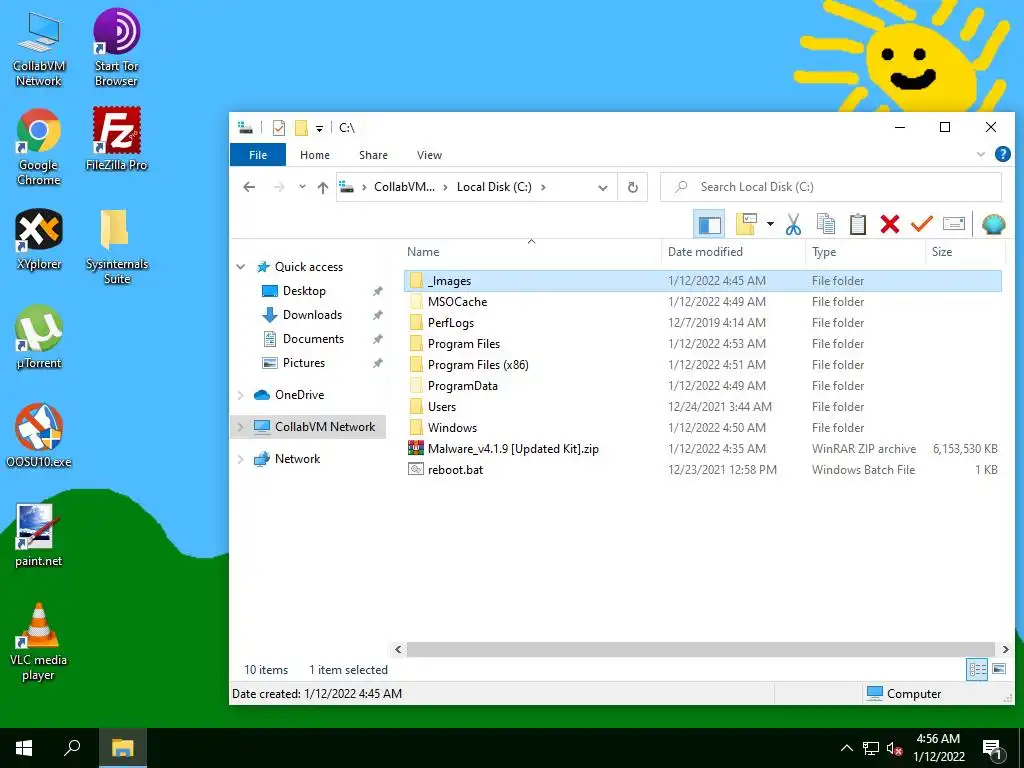Click the red X Delete icon
The image size is (1024, 768).
(x=889, y=224)
